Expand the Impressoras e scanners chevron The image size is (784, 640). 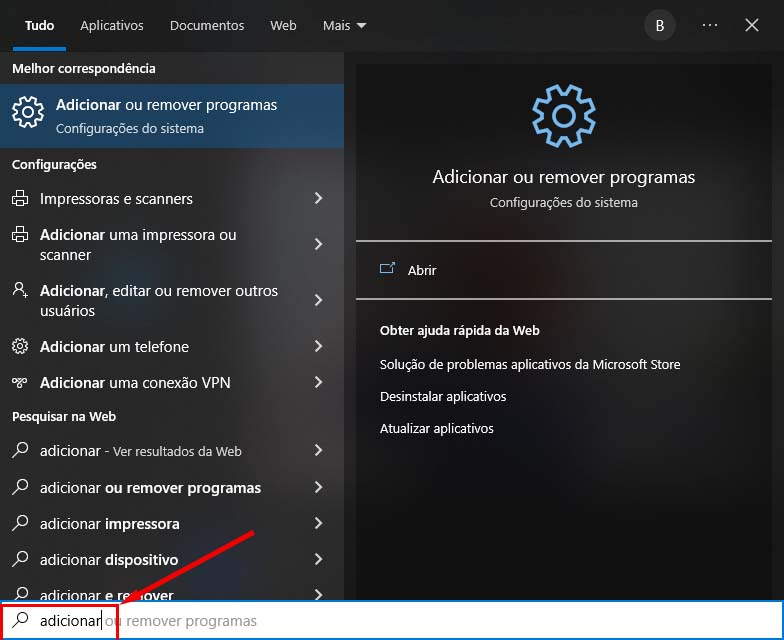pyautogui.click(x=318, y=199)
